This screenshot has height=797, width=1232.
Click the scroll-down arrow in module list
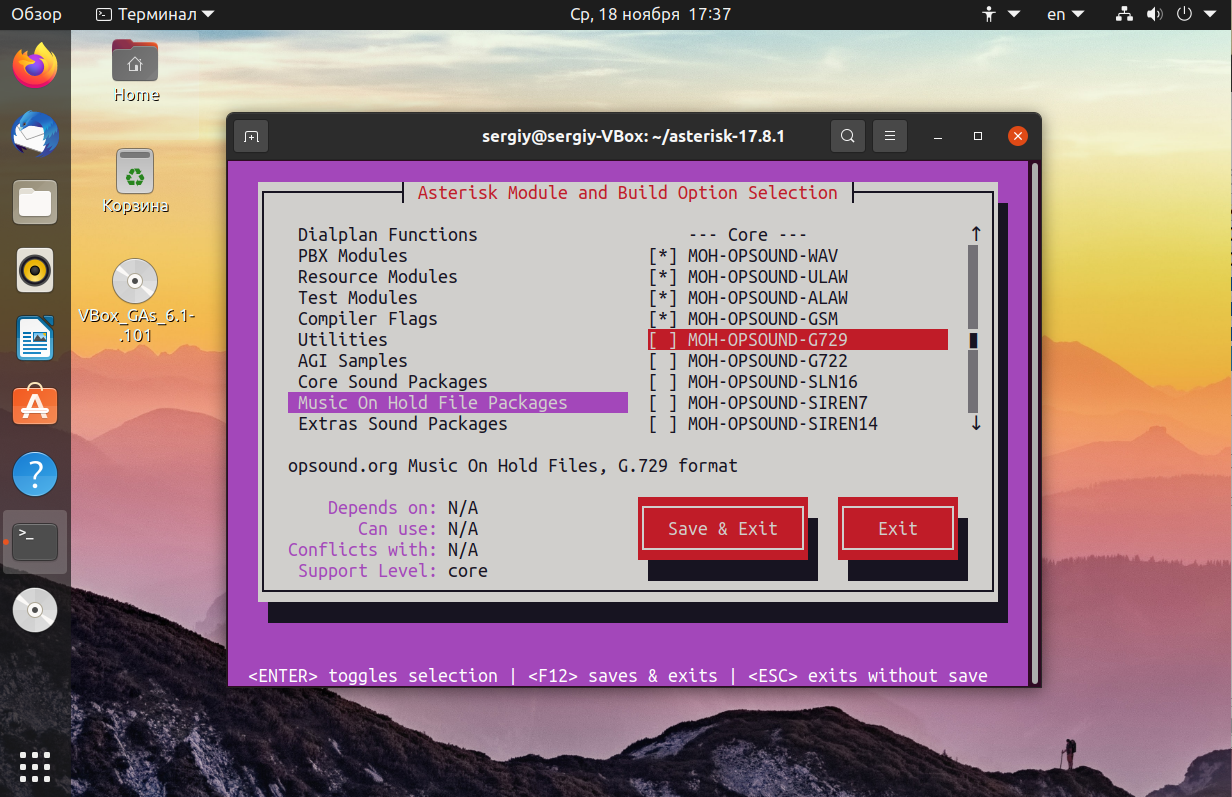click(x=976, y=424)
